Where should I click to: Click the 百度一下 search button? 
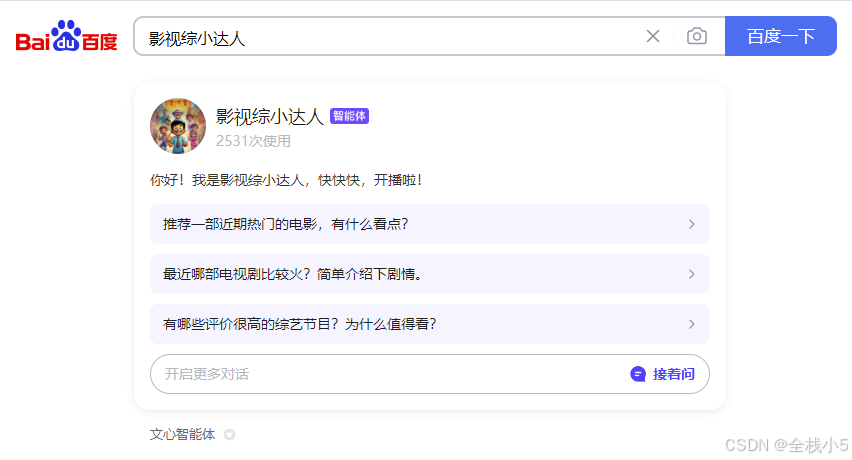[781, 36]
